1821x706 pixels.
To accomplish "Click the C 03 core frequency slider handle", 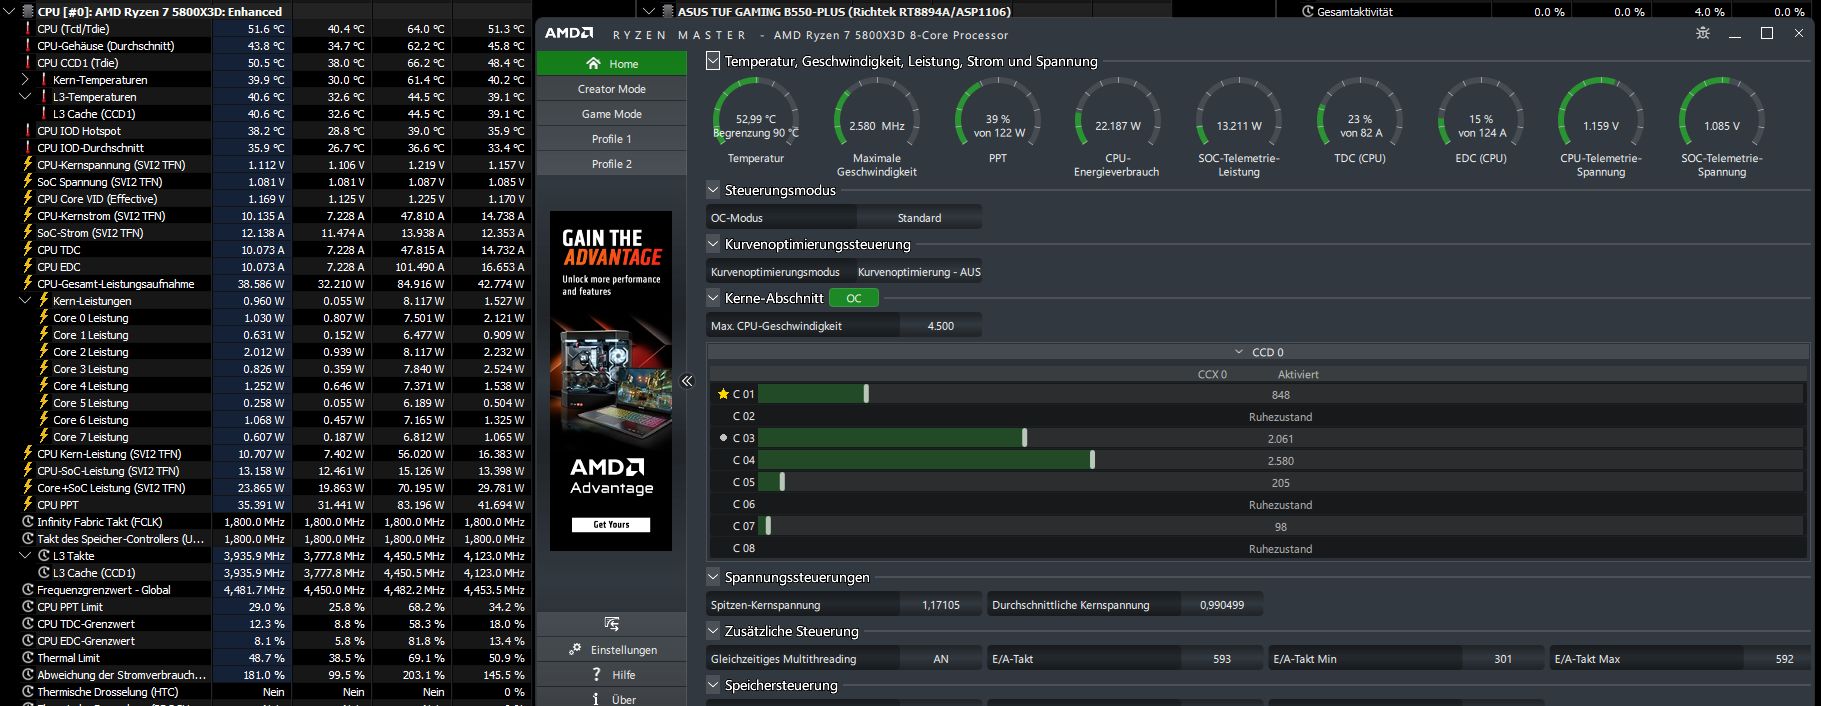I will coord(1024,438).
